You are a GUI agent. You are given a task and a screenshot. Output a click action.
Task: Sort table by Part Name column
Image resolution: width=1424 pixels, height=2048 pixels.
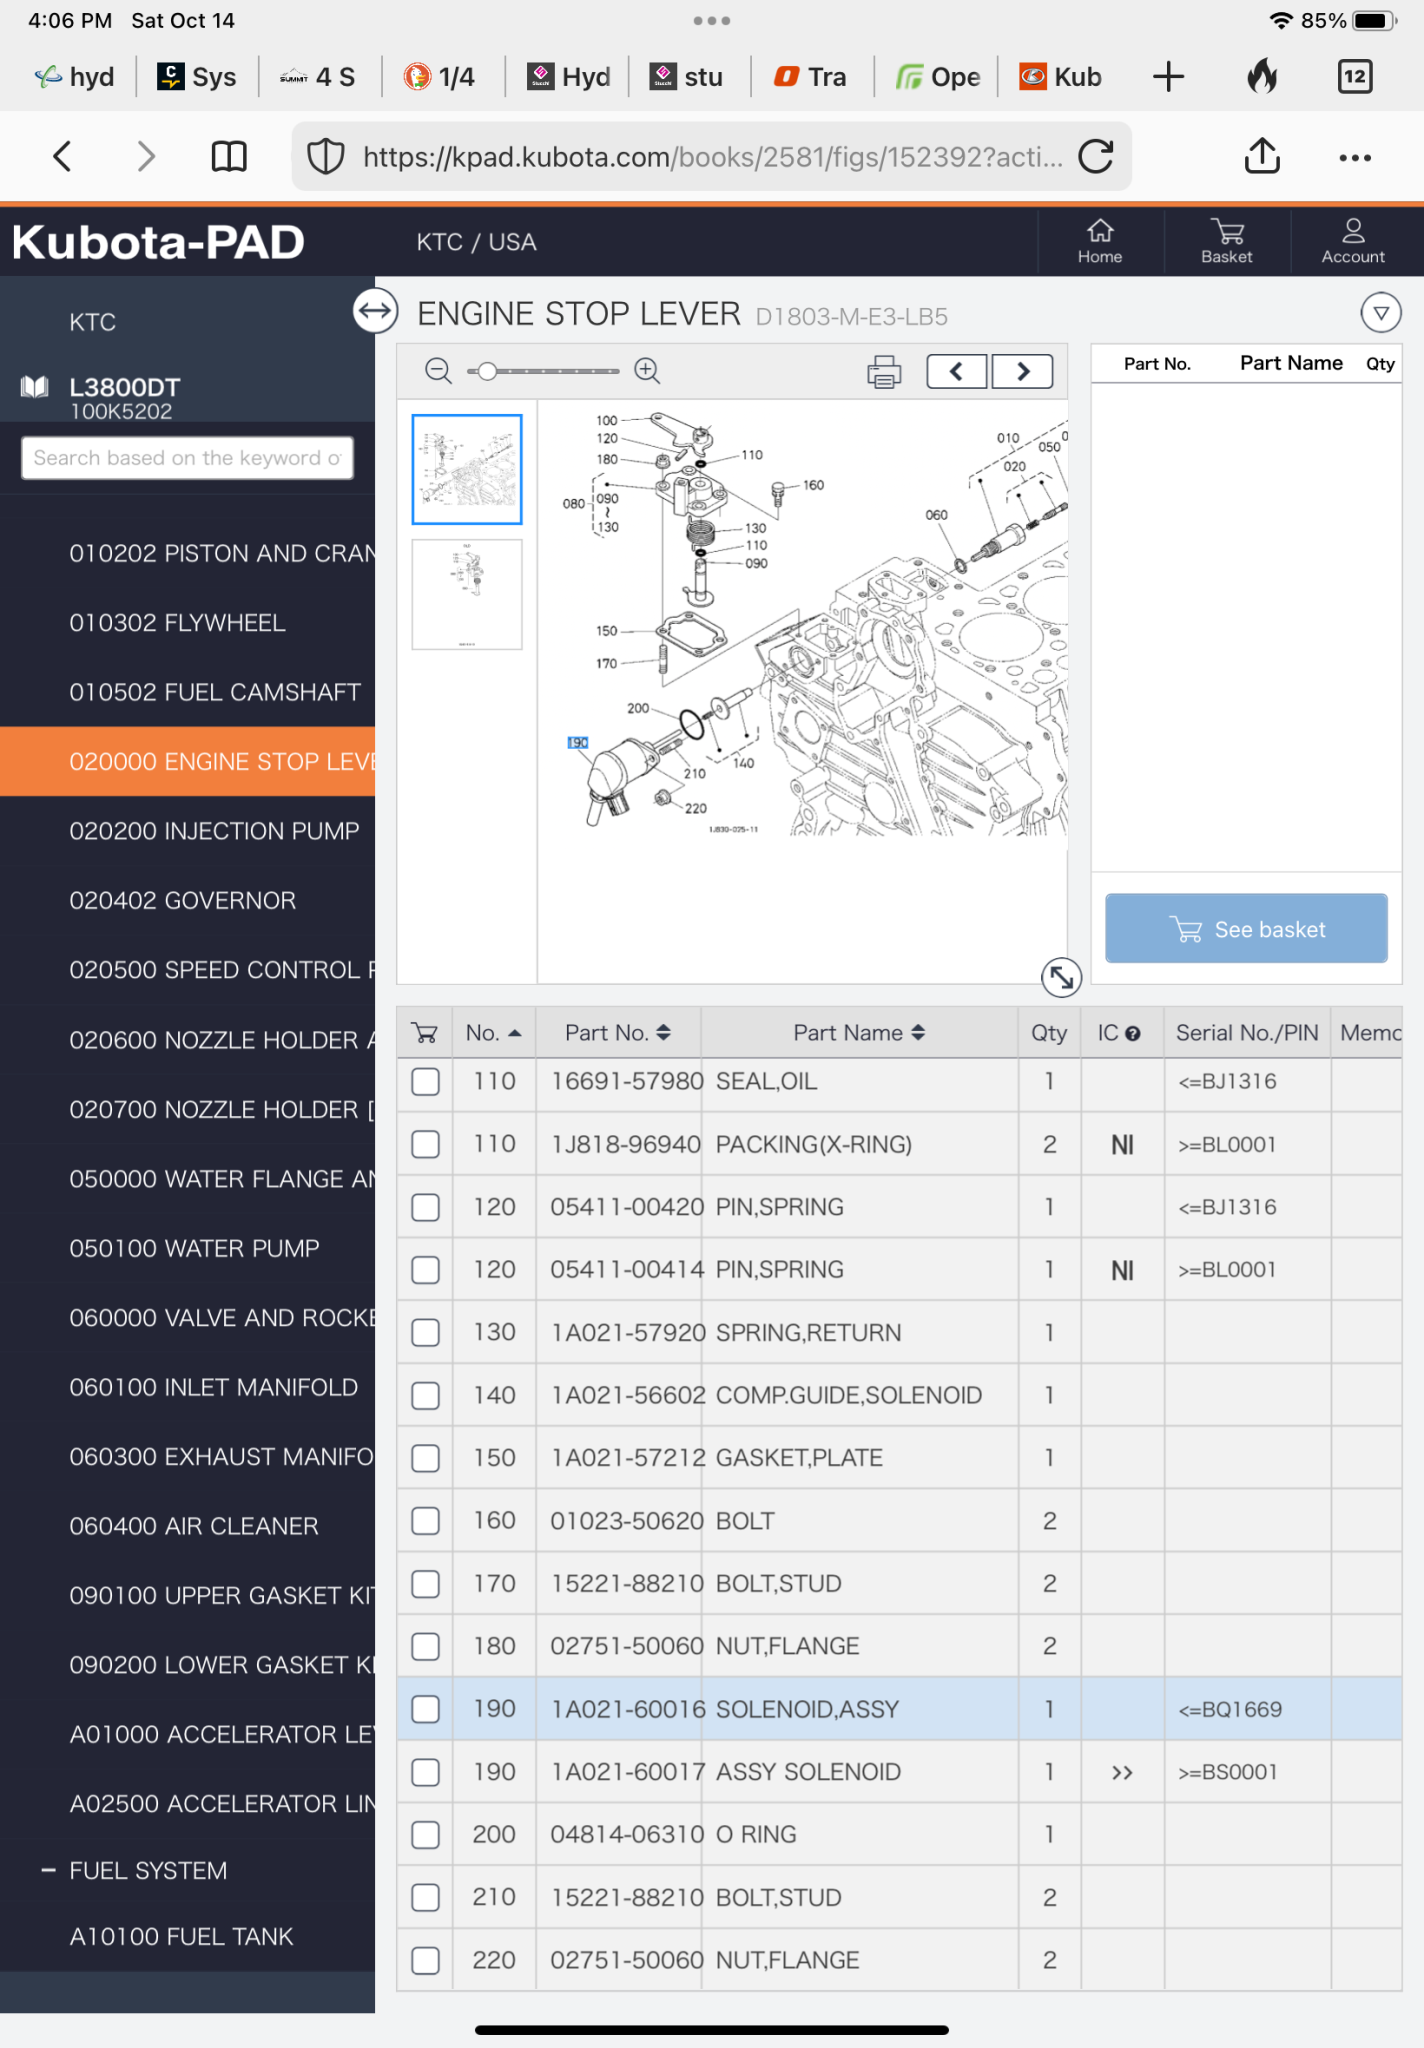(859, 1033)
